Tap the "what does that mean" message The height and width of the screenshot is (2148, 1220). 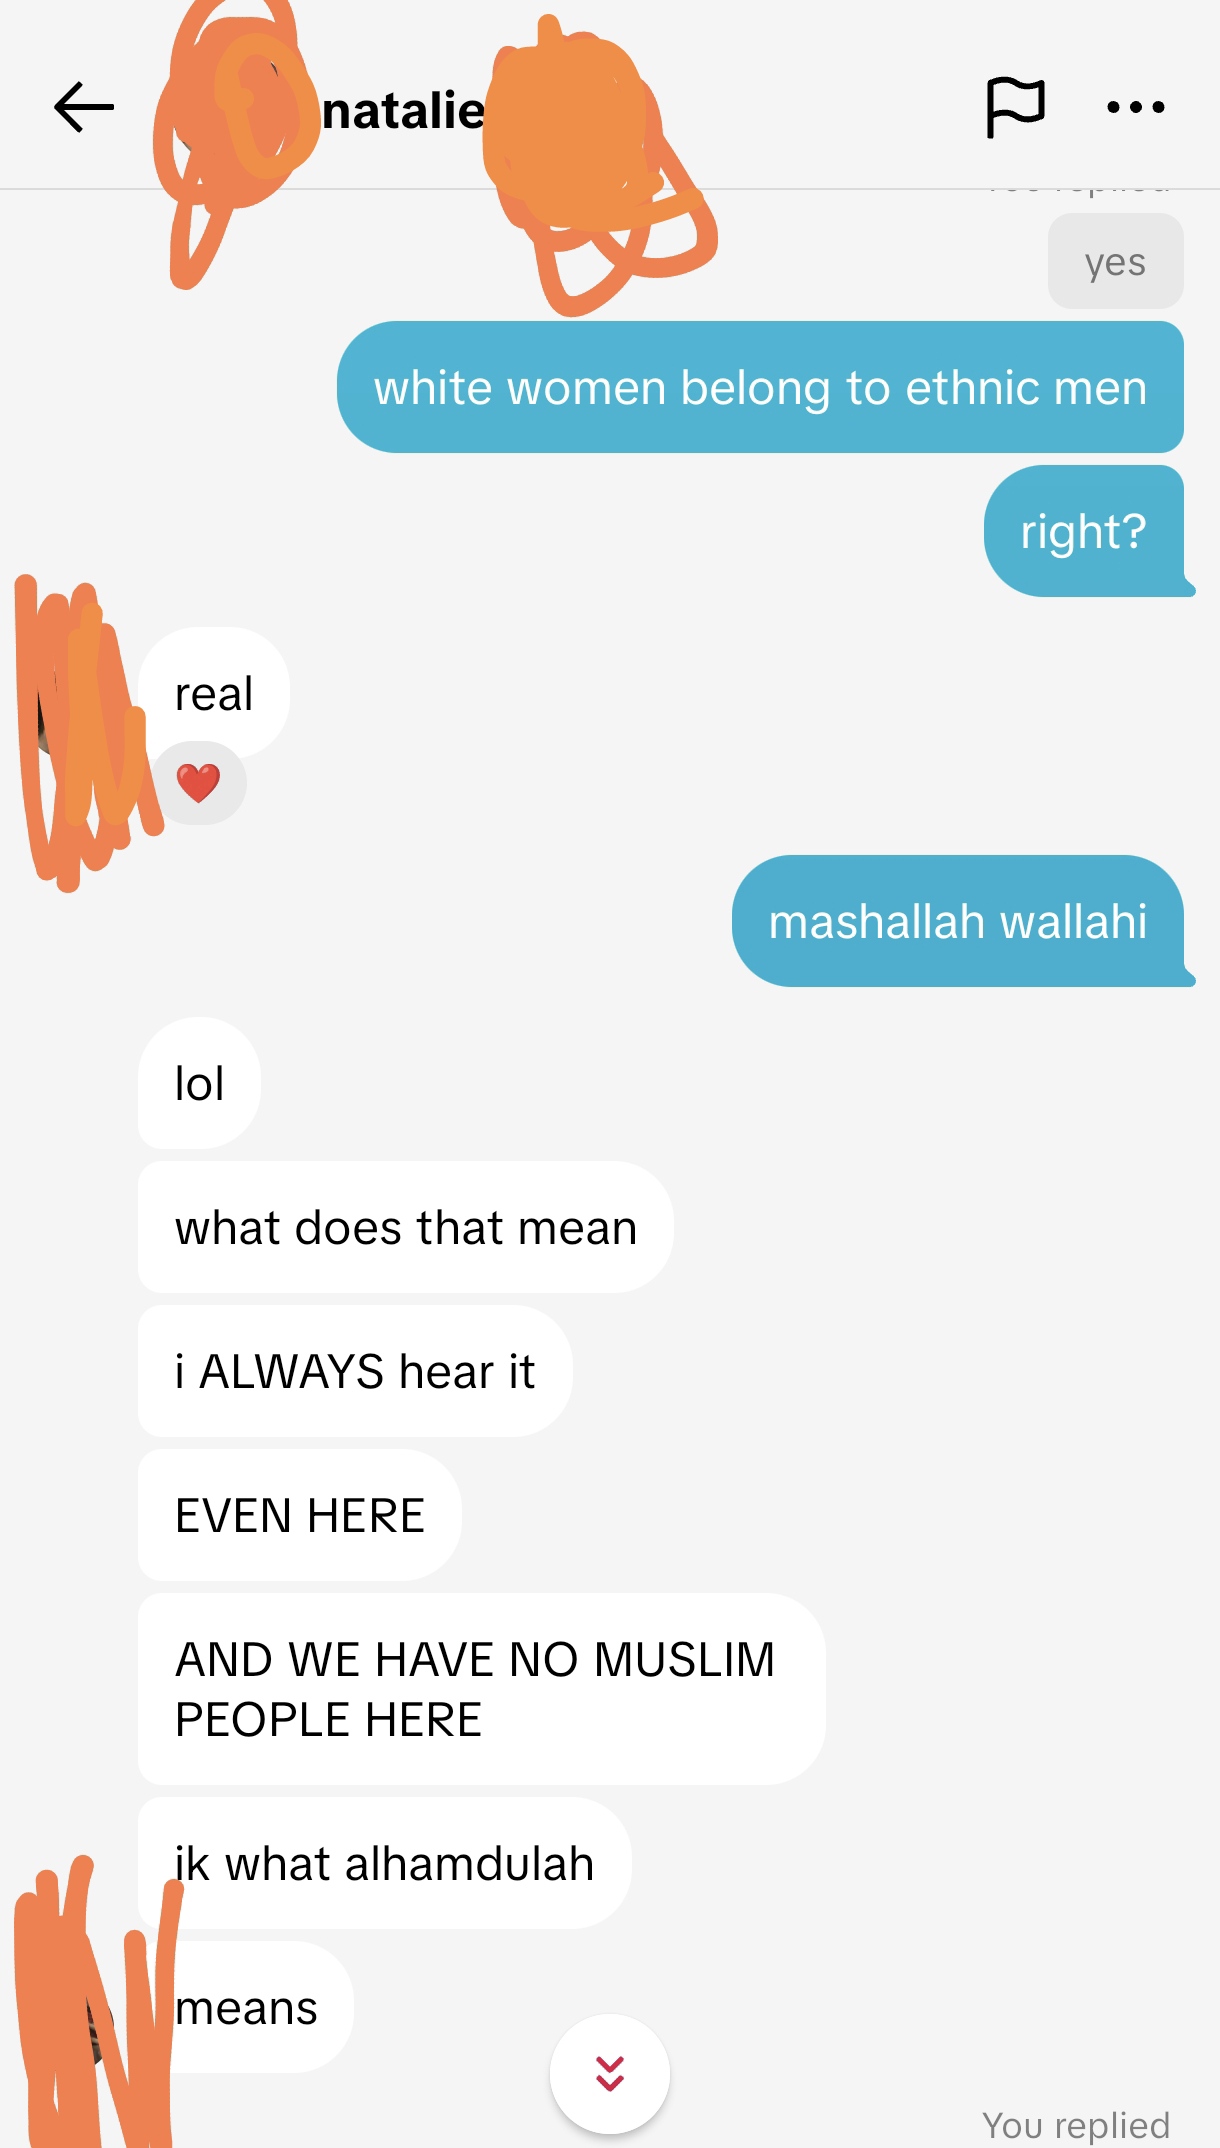pos(405,1227)
